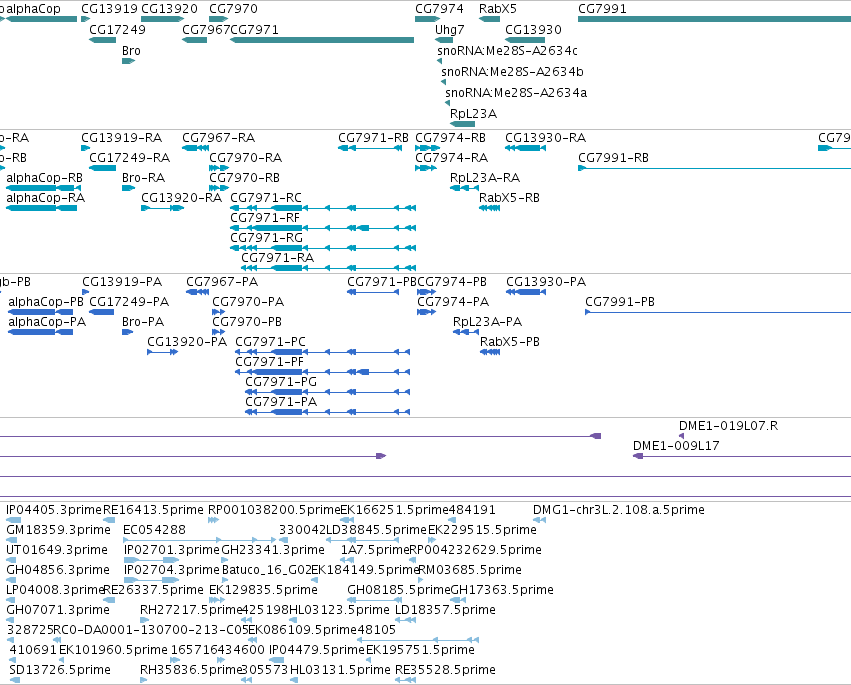
Task: Click the CG7970 gene name
Action: click(233, 9)
